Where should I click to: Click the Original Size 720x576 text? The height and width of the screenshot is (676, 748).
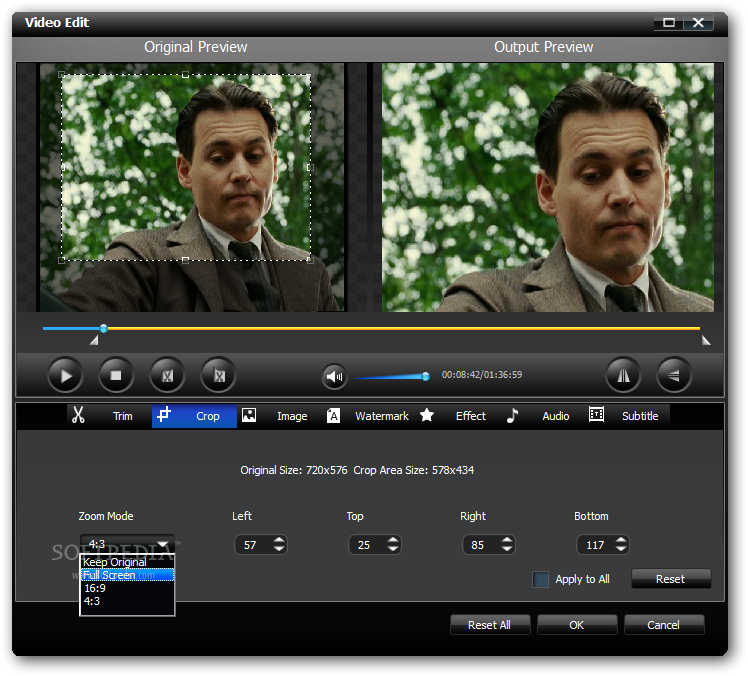[294, 470]
